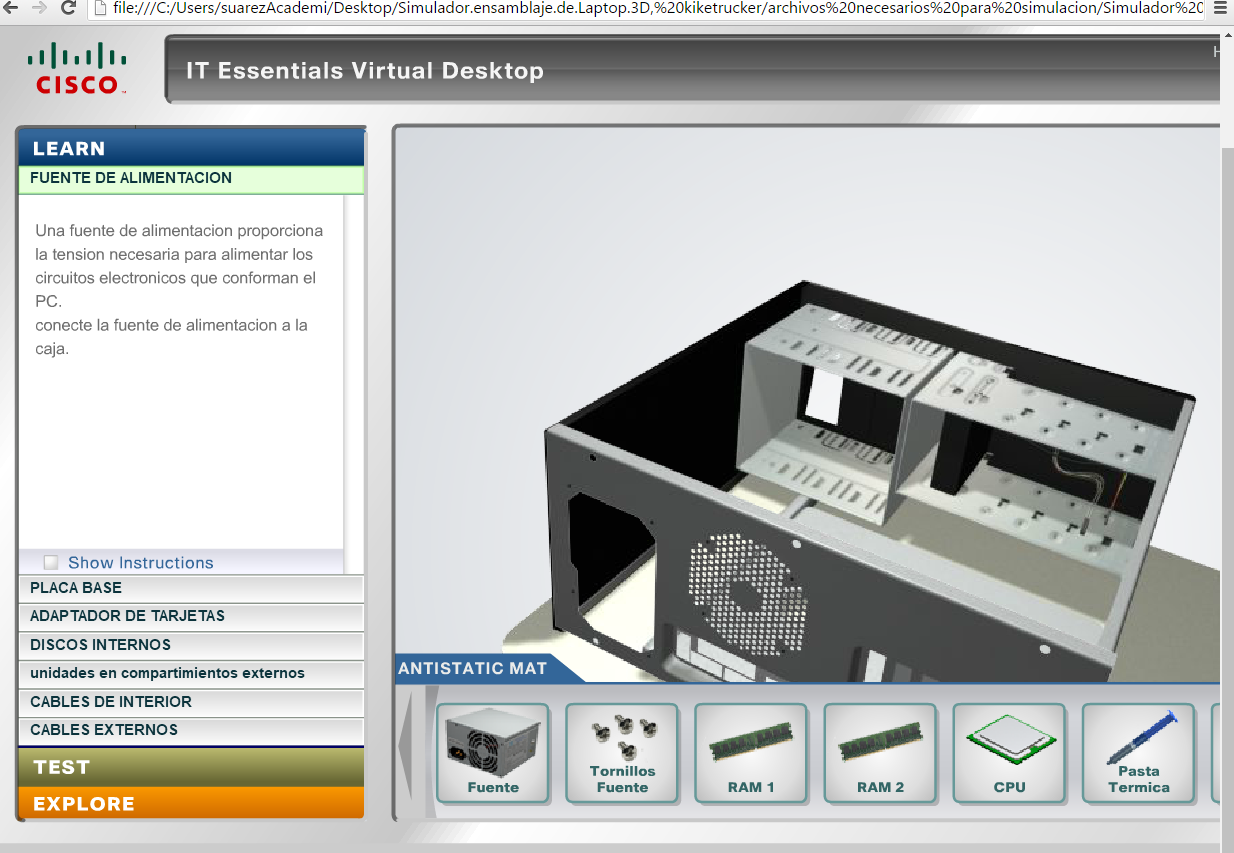Choose the RAM 2 memory module
Image resolution: width=1234 pixels, height=853 pixels.
[x=879, y=752]
